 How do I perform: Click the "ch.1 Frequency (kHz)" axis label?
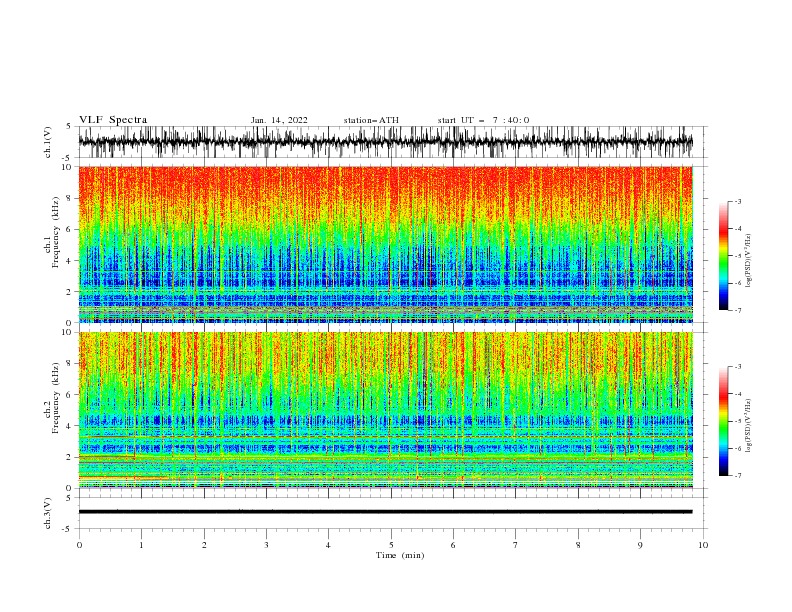pyautogui.click(x=52, y=231)
